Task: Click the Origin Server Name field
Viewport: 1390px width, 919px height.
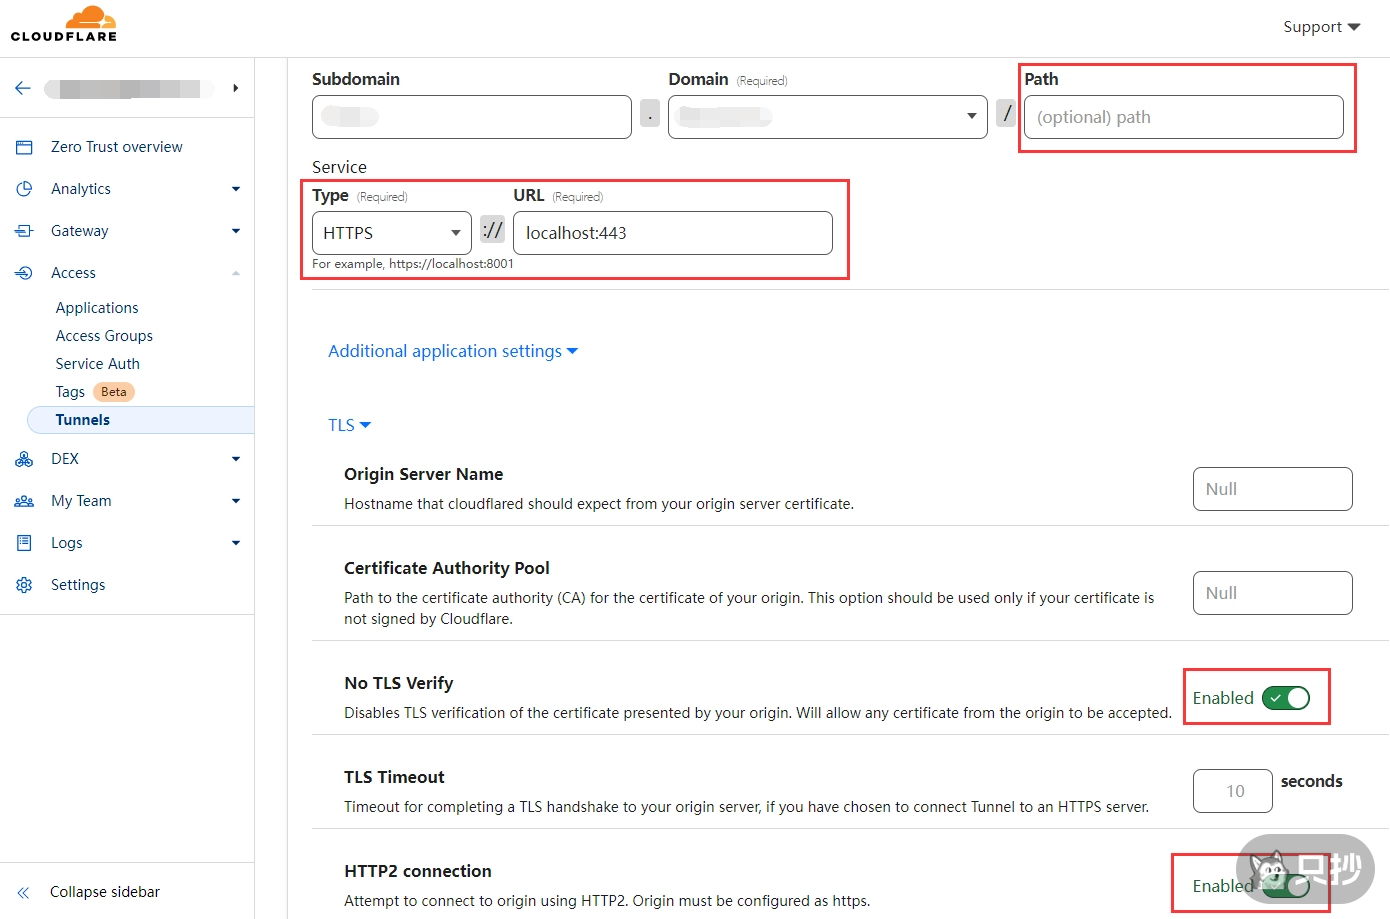Action: [x=1272, y=489]
